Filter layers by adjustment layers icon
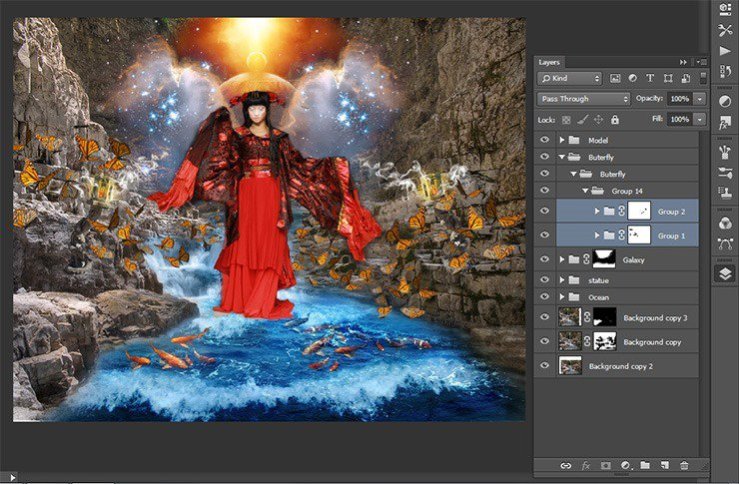Image resolution: width=739 pixels, height=484 pixels. 632,78
